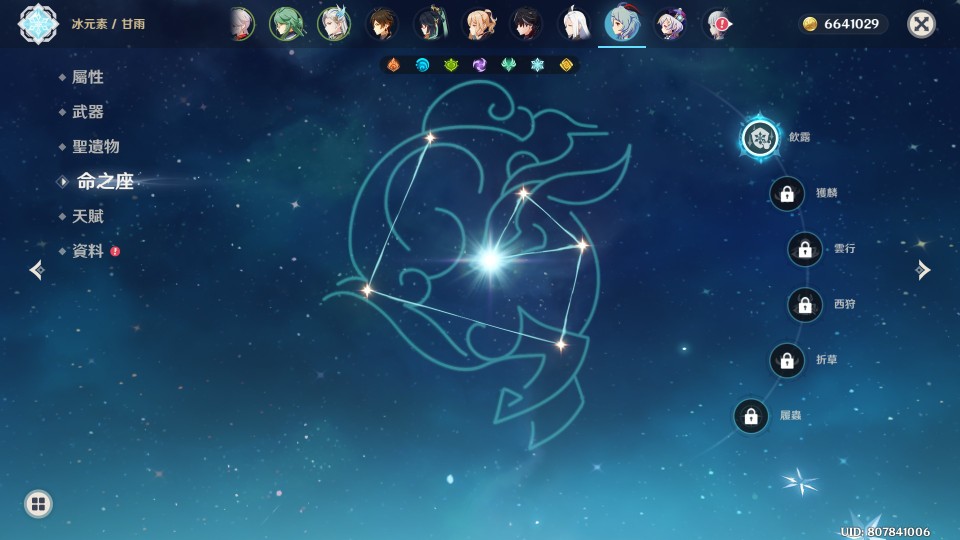Close the character screen with X
This screenshot has height=540, width=960.
point(921,24)
